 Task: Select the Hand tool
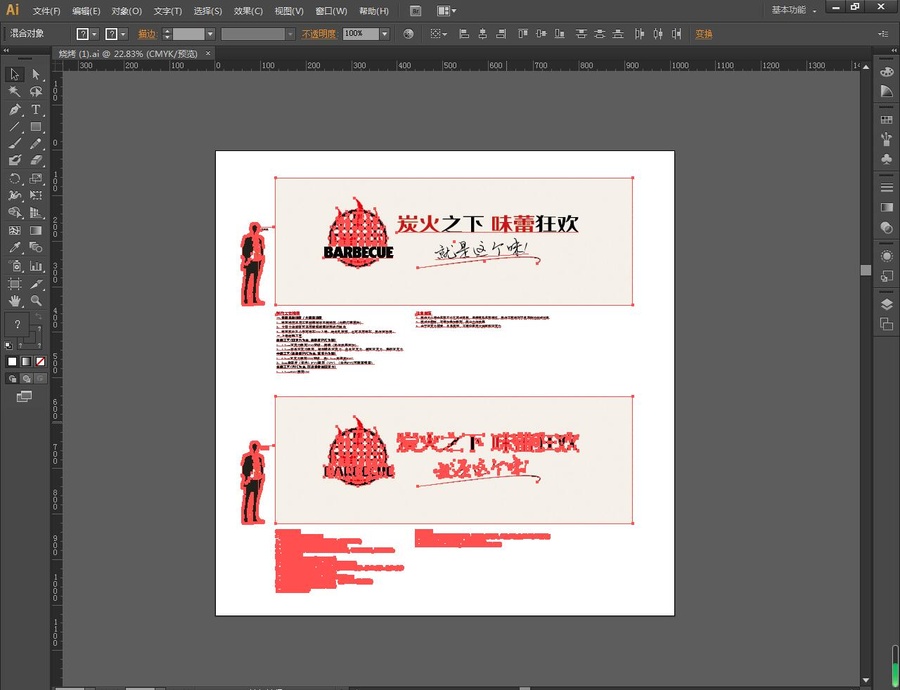pos(14,301)
